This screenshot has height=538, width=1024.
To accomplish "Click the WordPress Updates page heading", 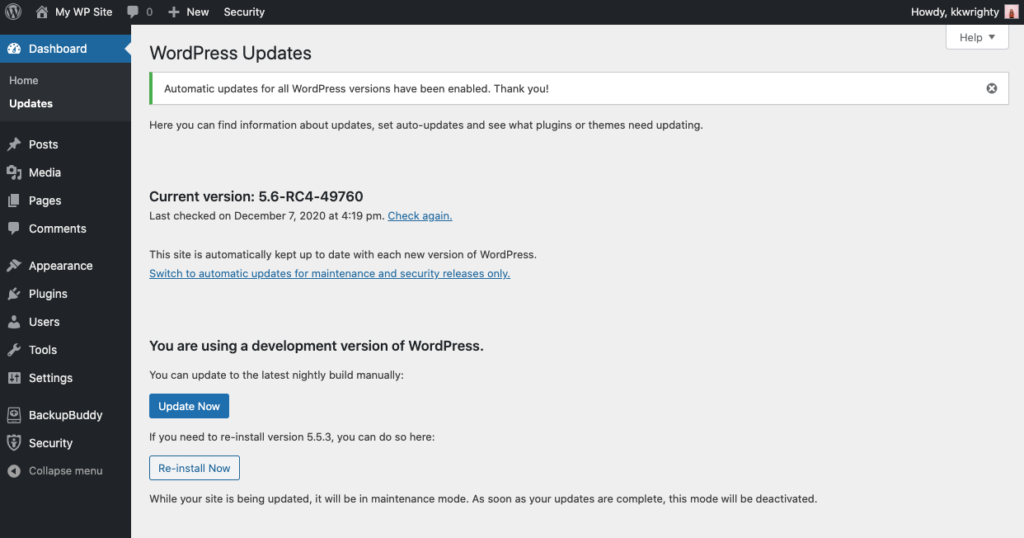I will click(x=231, y=53).
